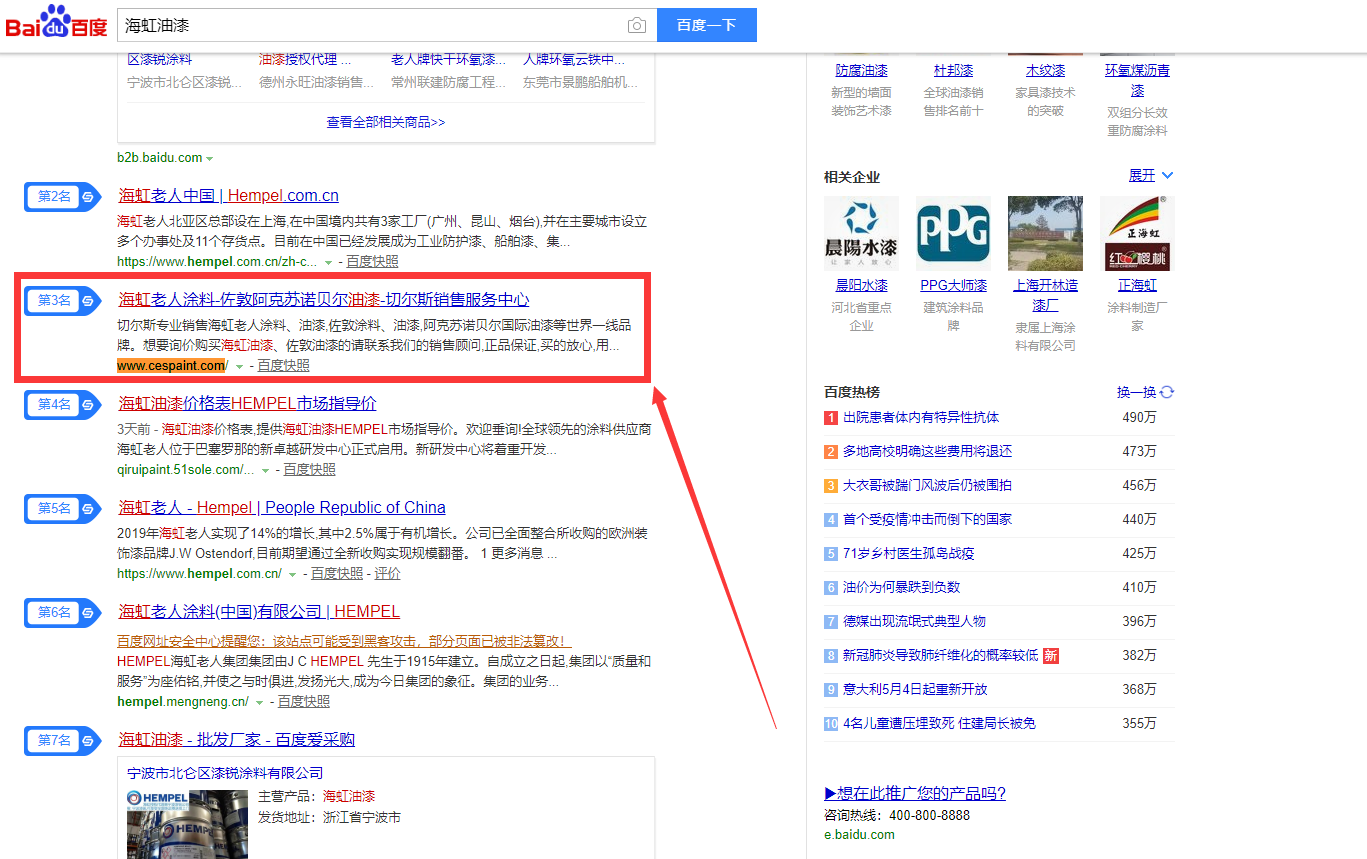
Task: Expand dropdown arrow after https://www.hempel.com.cn/ URL
Action: (292, 574)
